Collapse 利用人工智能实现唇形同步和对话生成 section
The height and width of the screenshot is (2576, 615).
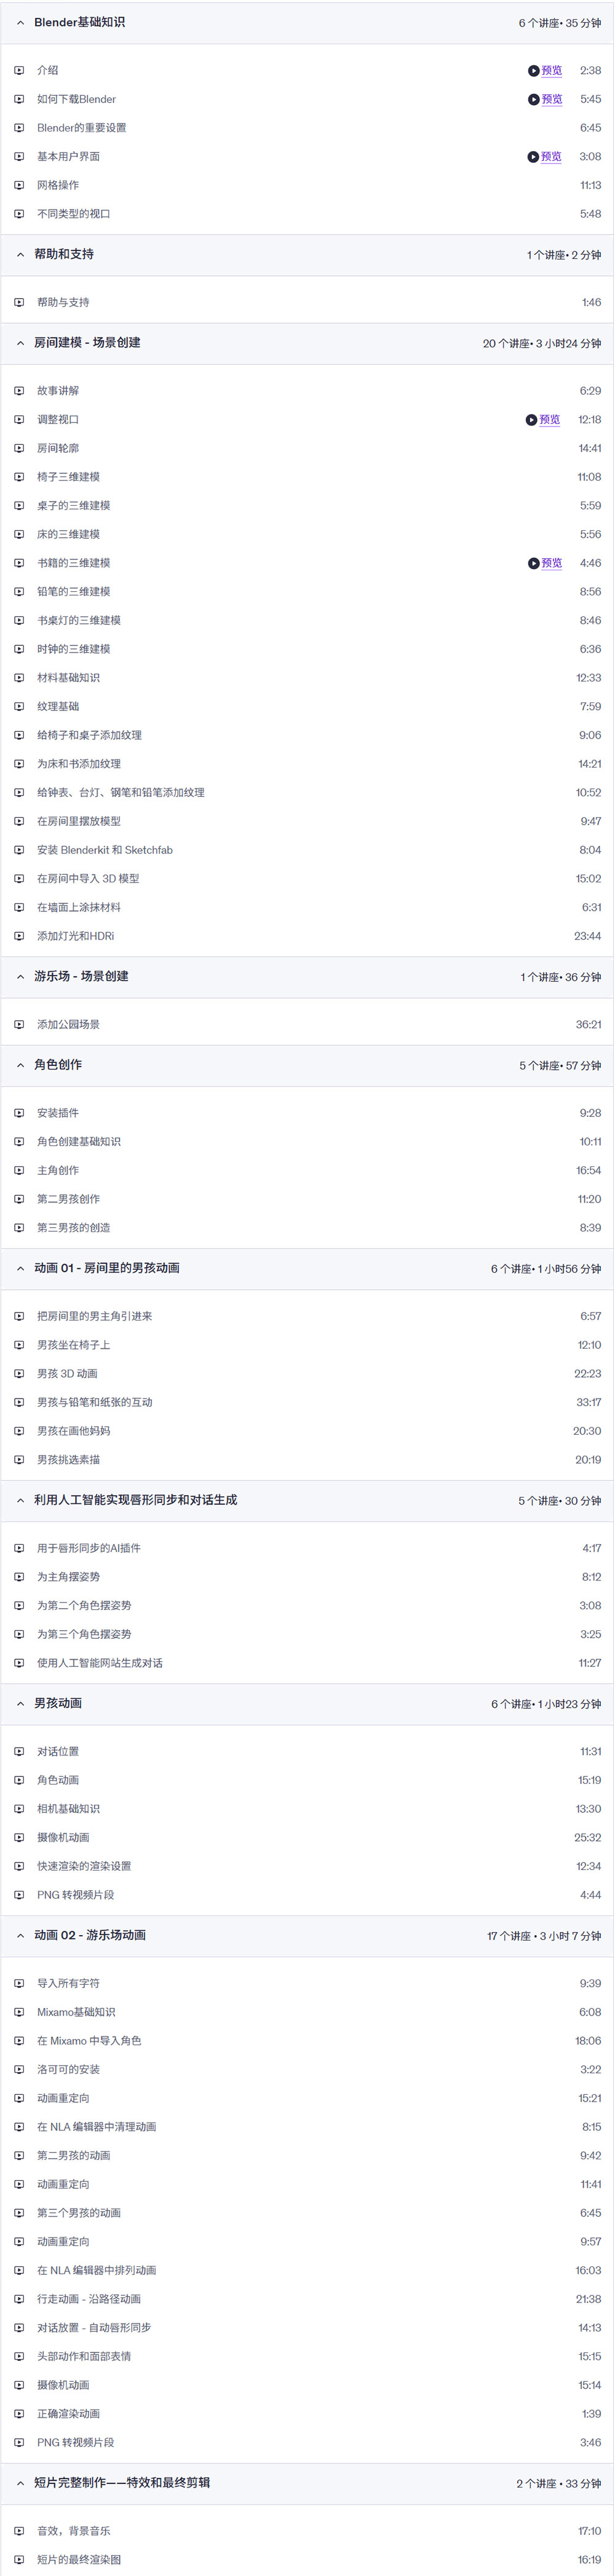tap(20, 1501)
